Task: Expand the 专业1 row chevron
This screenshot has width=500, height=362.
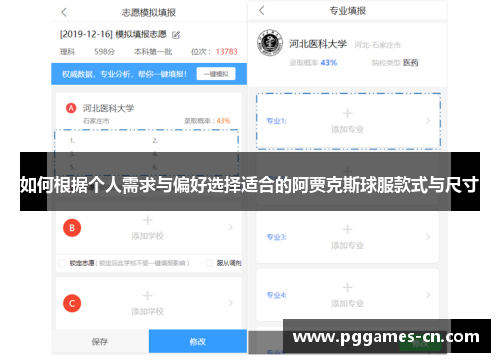Action: pyautogui.click(x=428, y=121)
